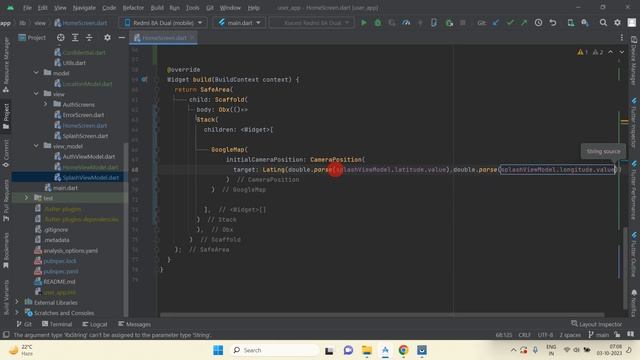Open the Xiaomi Redmi 8A Dual target dropdown

coord(311,23)
